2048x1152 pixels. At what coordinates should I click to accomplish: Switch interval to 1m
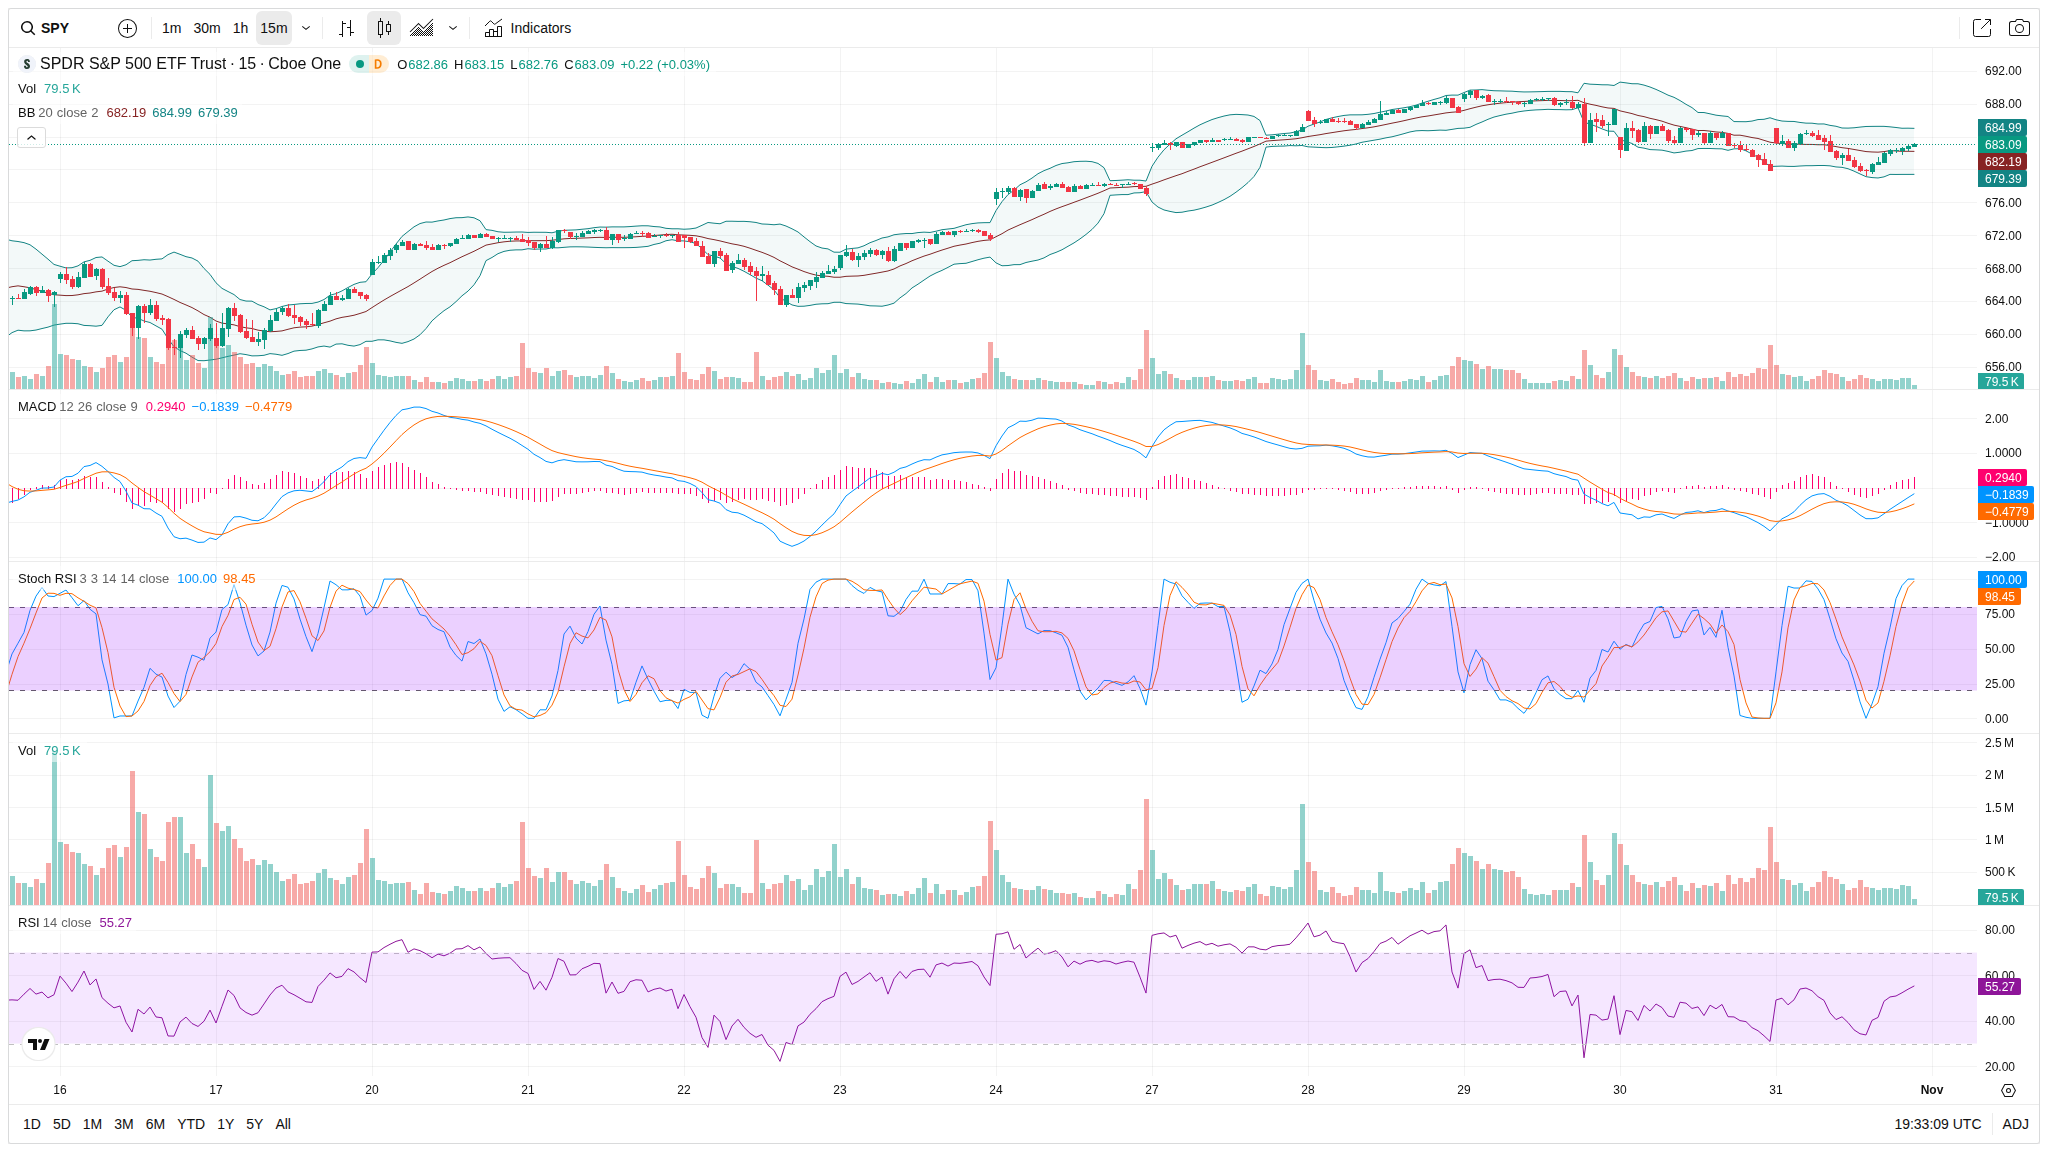[x=172, y=28]
